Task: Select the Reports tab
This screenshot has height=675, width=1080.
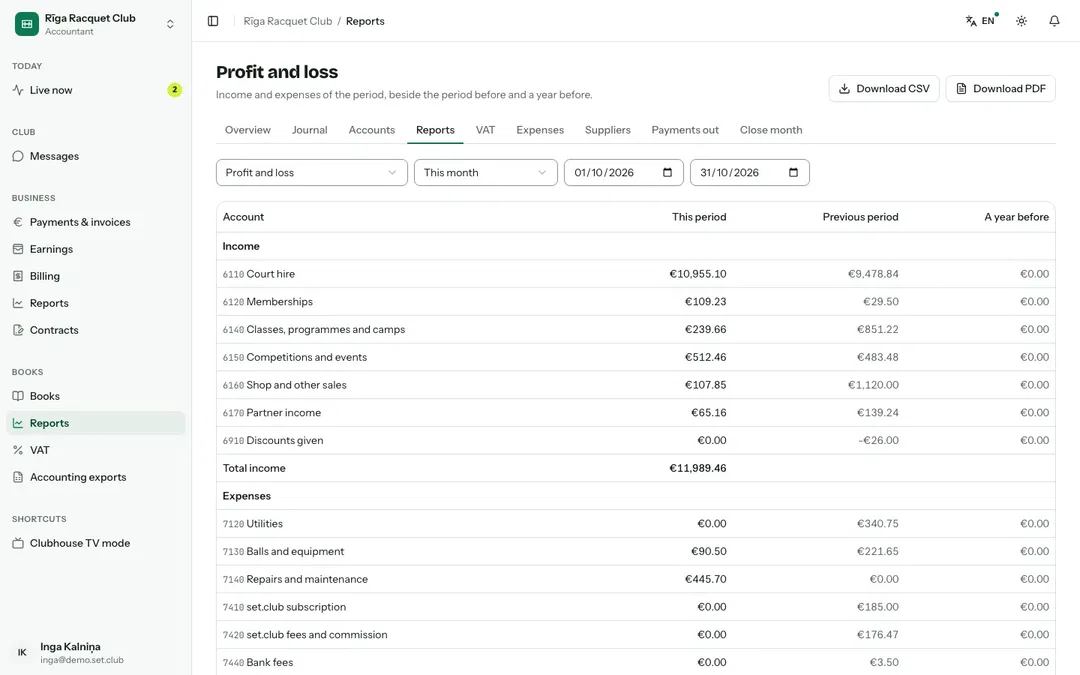Action: tap(435, 130)
